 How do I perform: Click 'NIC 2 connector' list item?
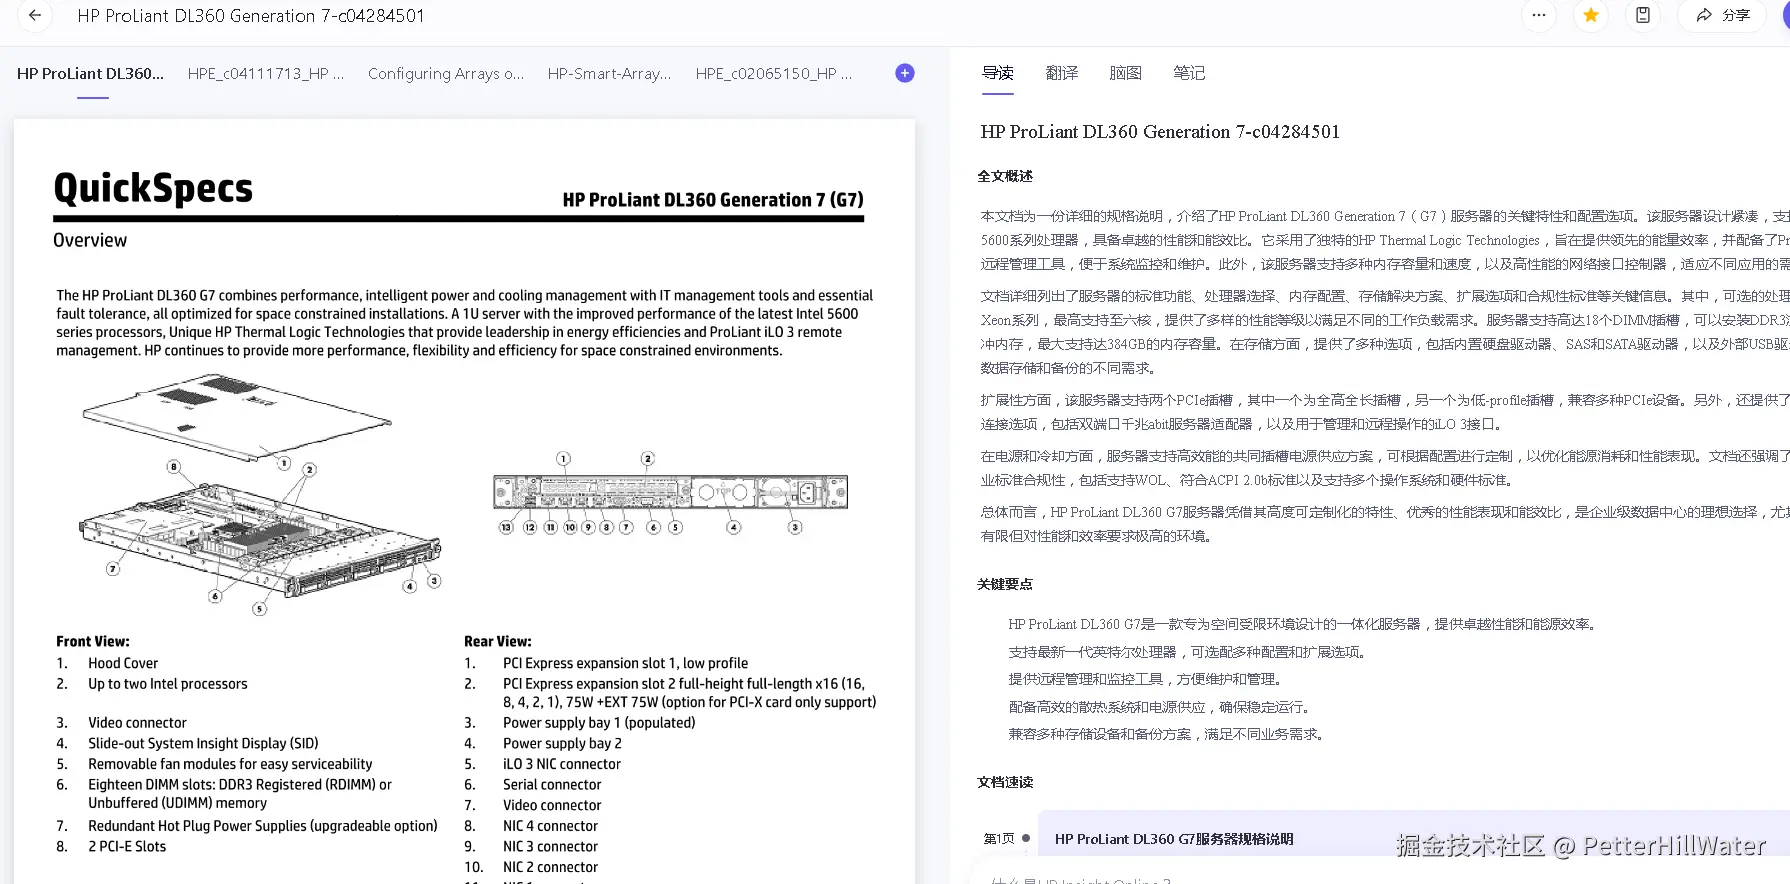550,867
